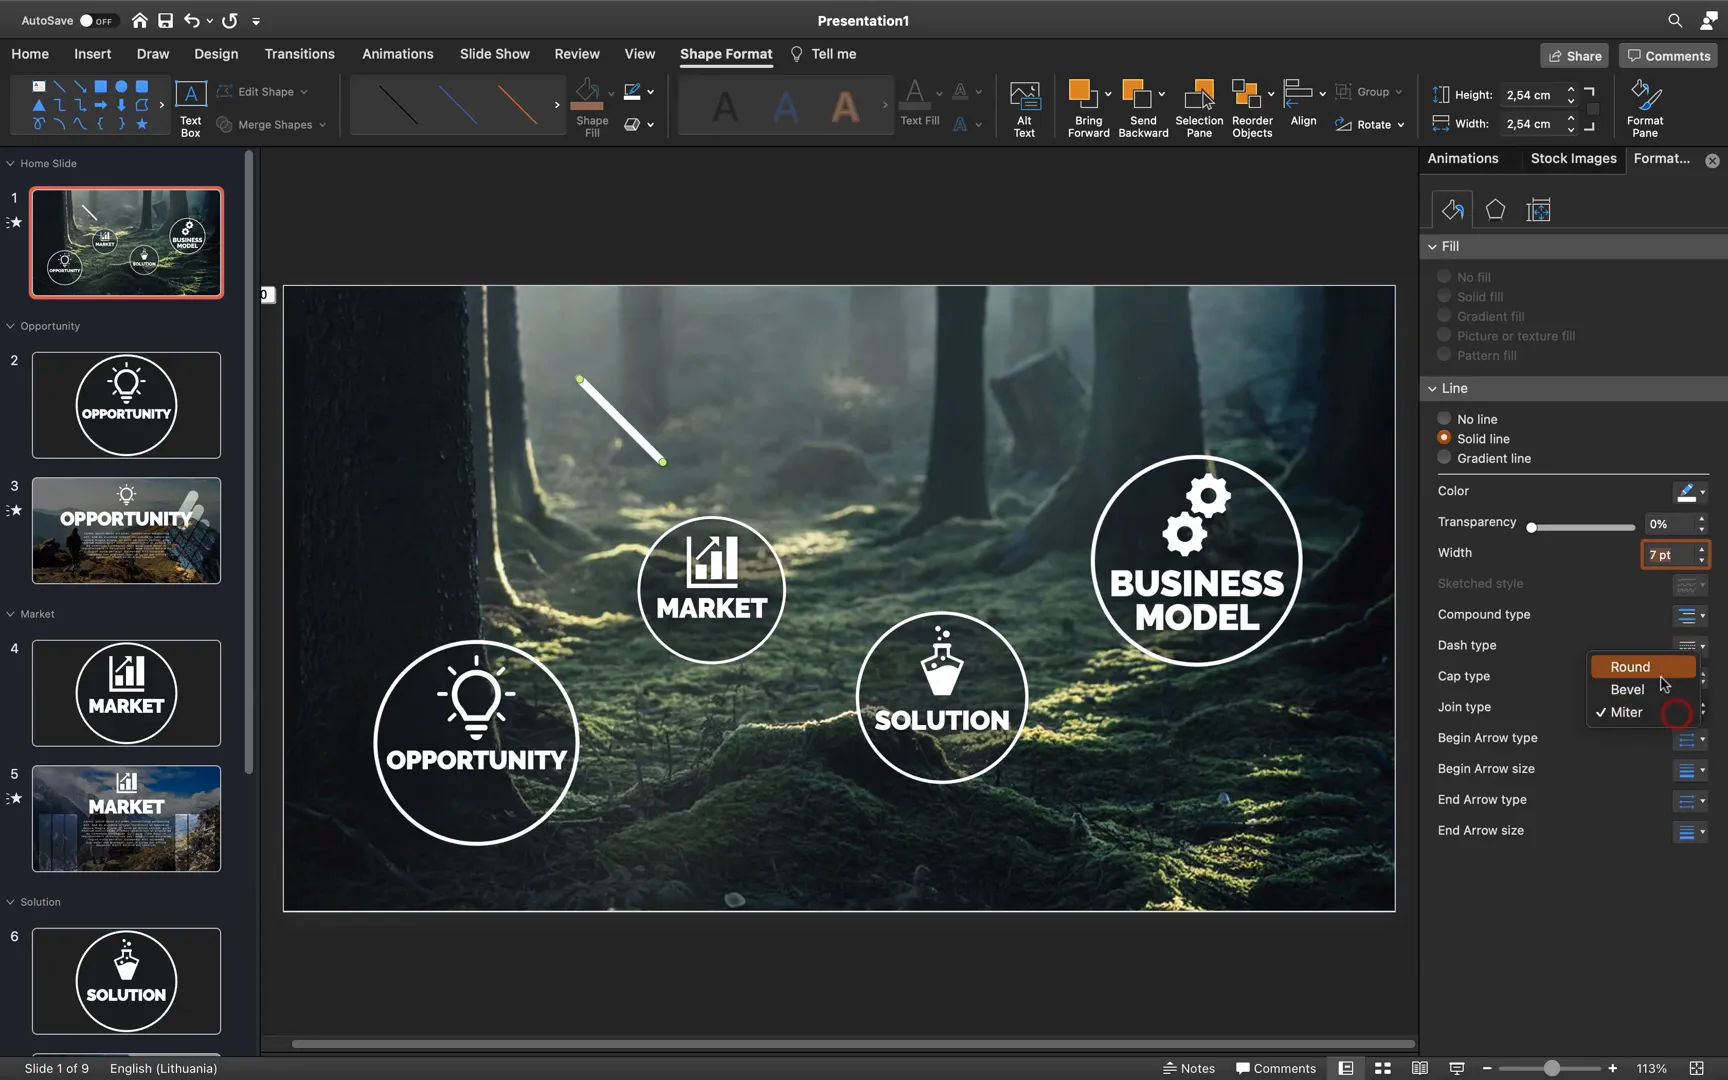
Task: Choose Round from the join type menu
Action: 1630,667
